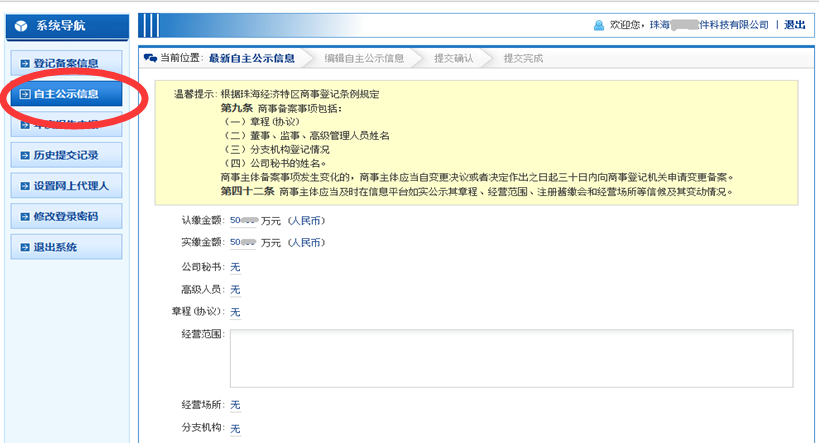Open 历史提交记录 page
Image resolution: width=819 pixels, height=447 pixels.
(x=66, y=155)
